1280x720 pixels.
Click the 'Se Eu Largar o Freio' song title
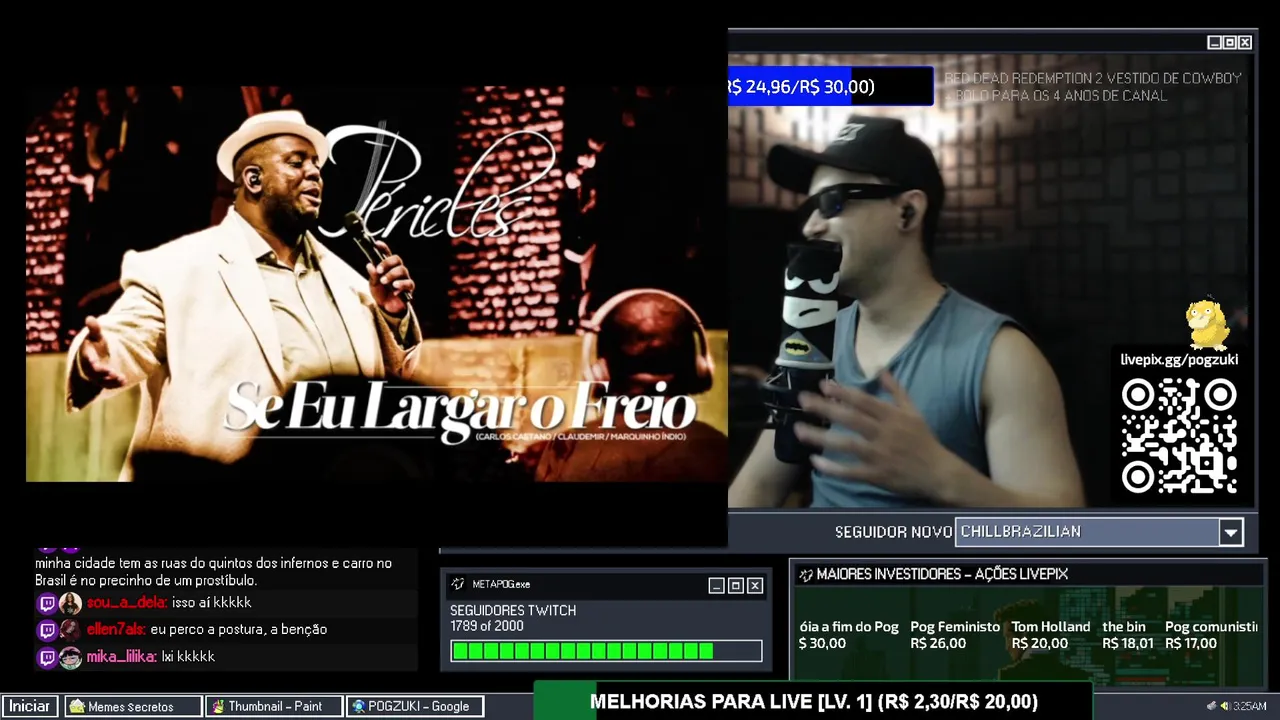tap(460, 408)
